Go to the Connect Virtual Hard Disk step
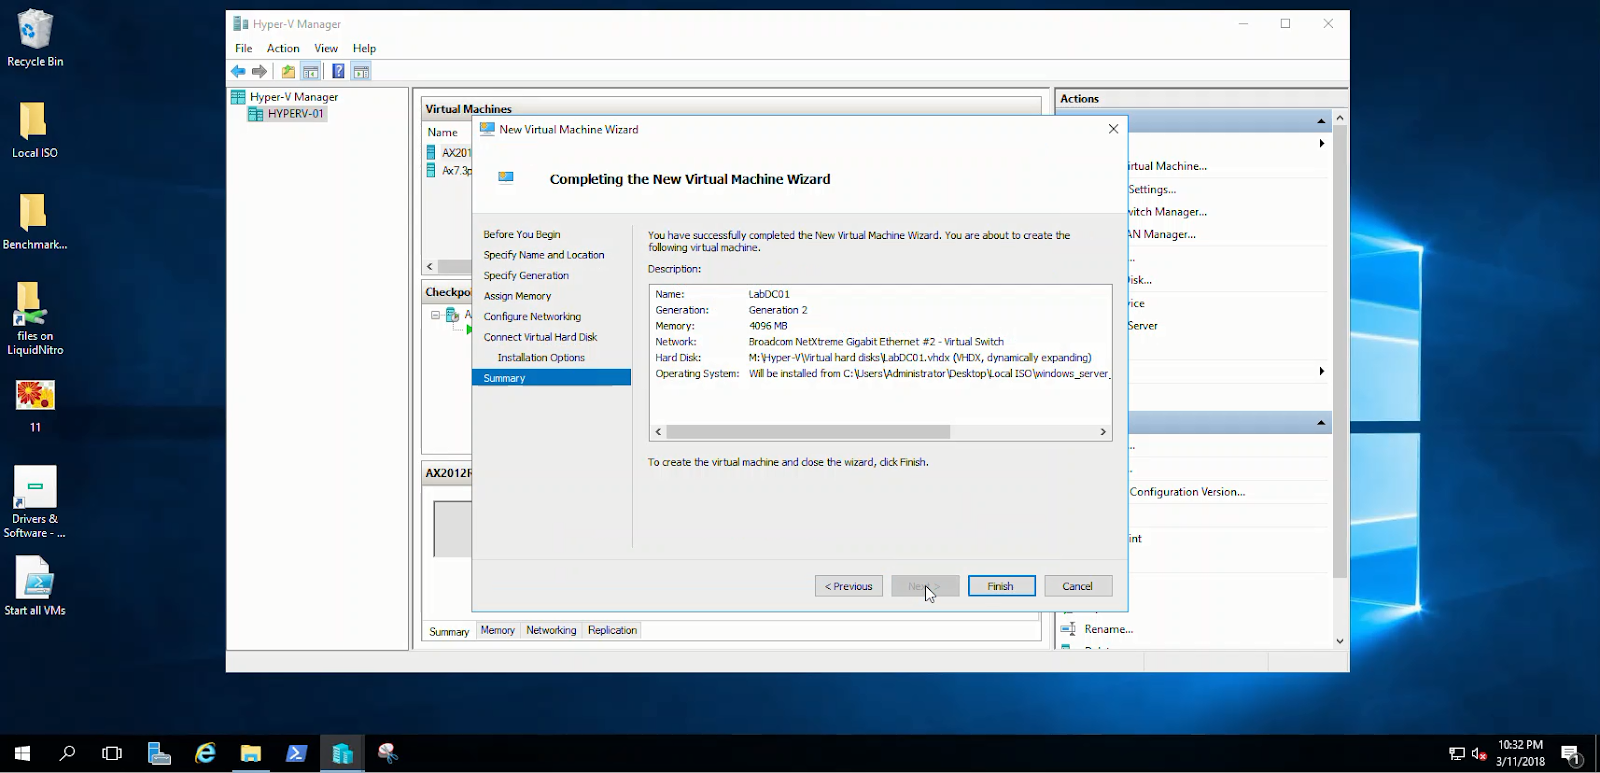1600x773 pixels. point(540,337)
